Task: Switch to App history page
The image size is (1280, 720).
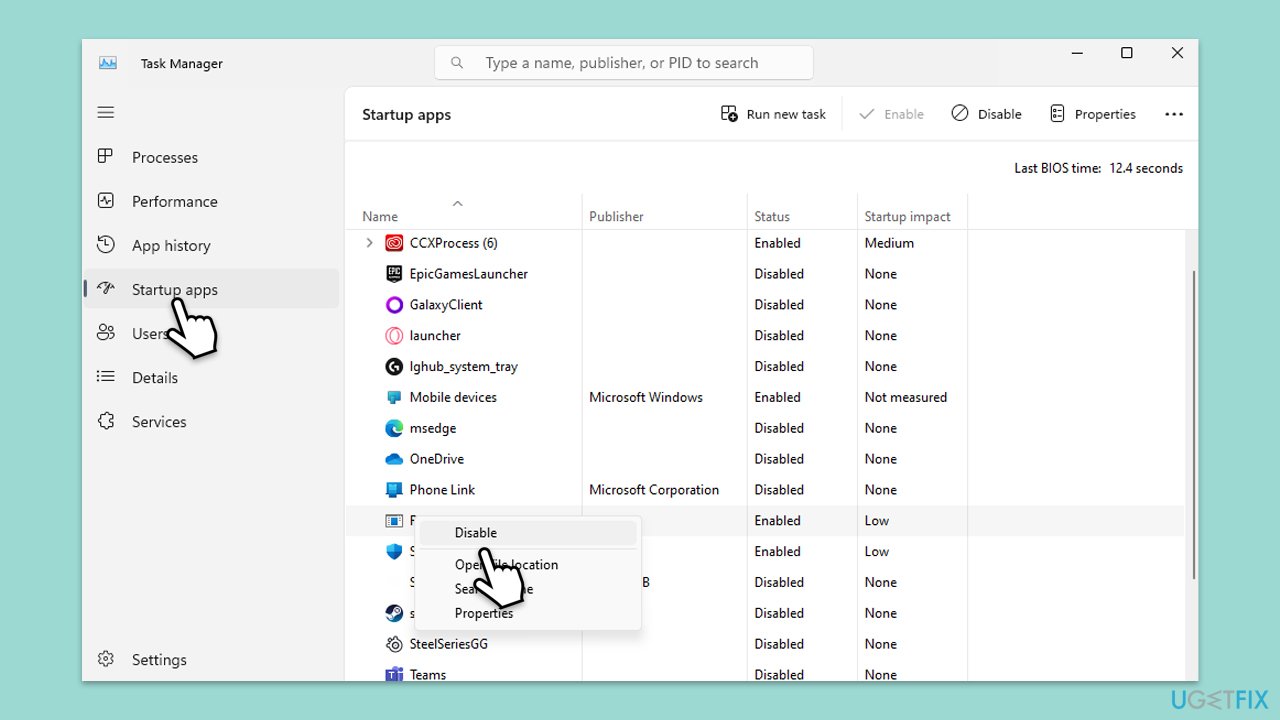Action: [171, 245]
